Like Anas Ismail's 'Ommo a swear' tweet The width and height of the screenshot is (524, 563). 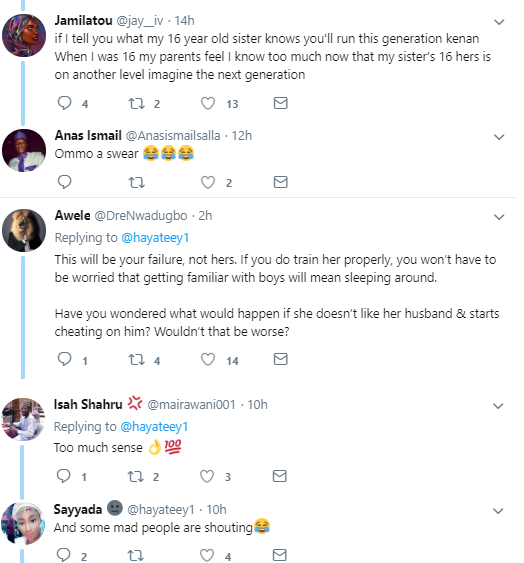click(x=208, y=182)
